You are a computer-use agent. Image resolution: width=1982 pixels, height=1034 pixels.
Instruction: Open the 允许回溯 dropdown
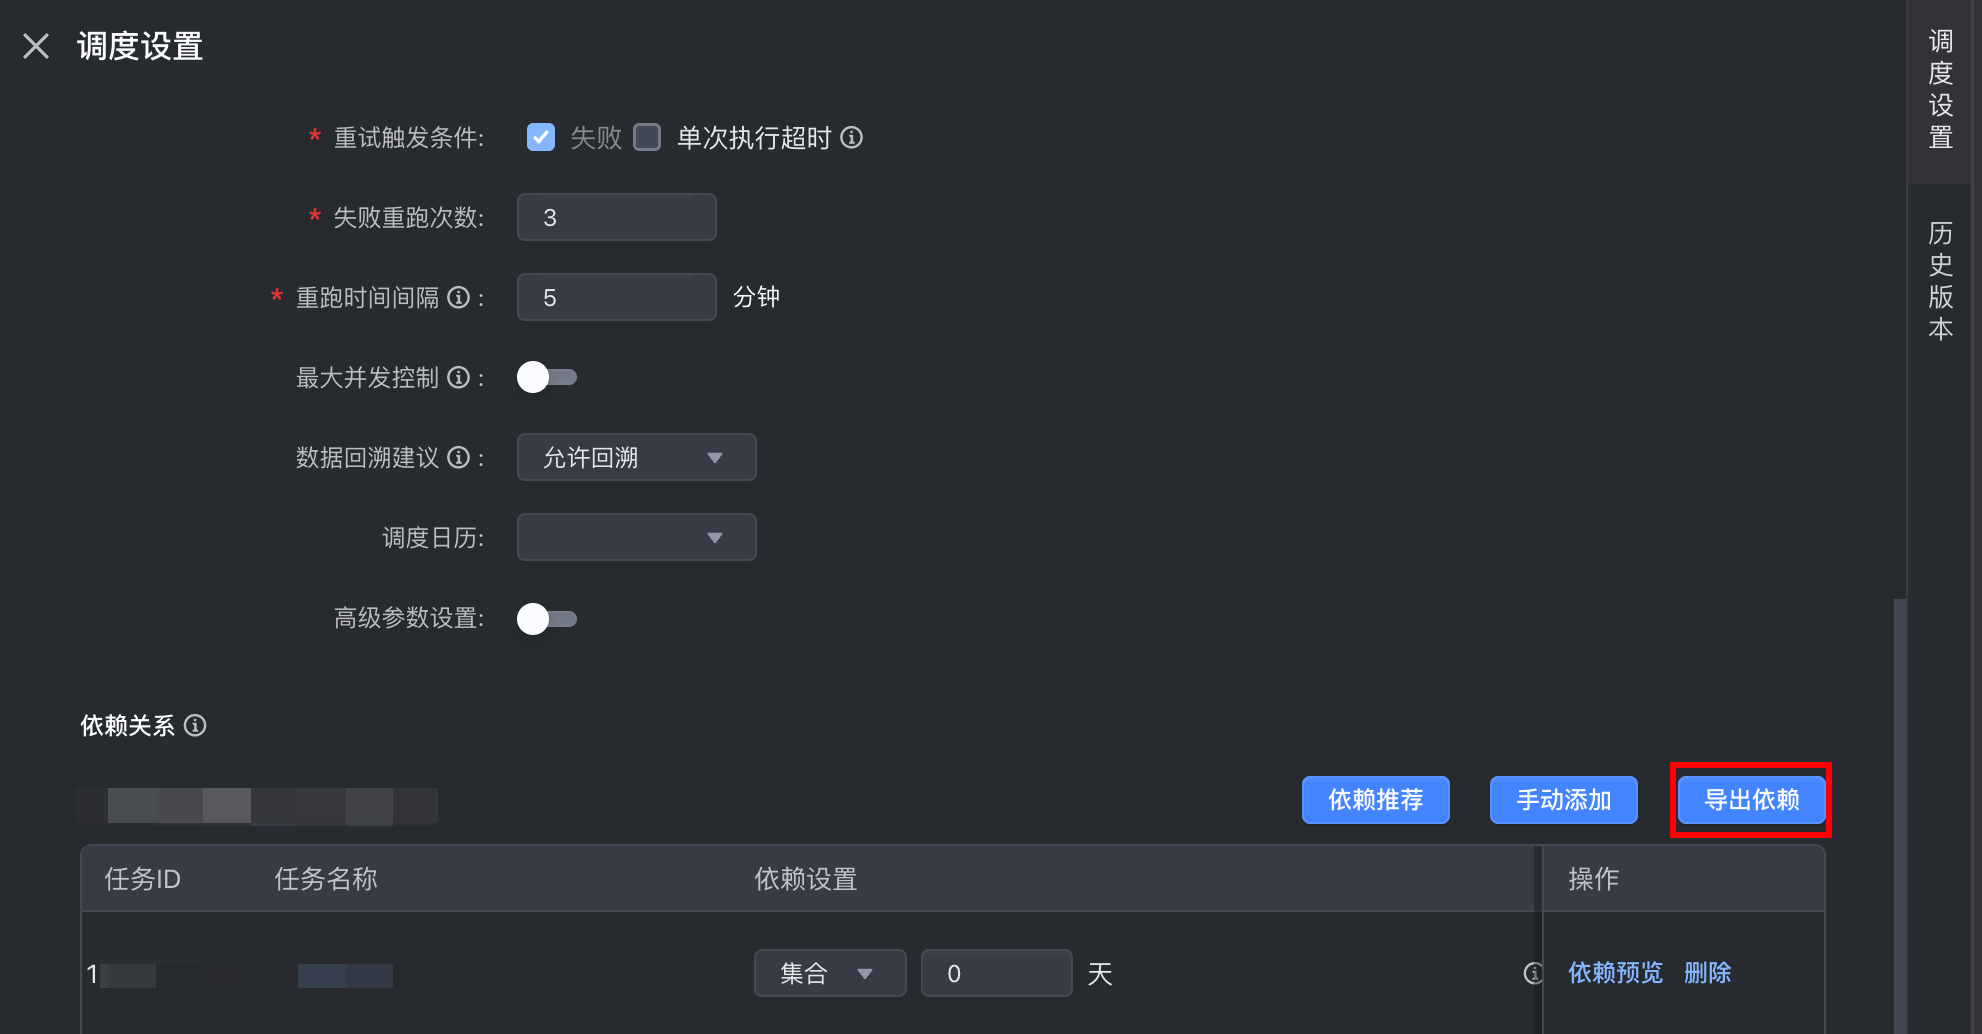(636, 457)
